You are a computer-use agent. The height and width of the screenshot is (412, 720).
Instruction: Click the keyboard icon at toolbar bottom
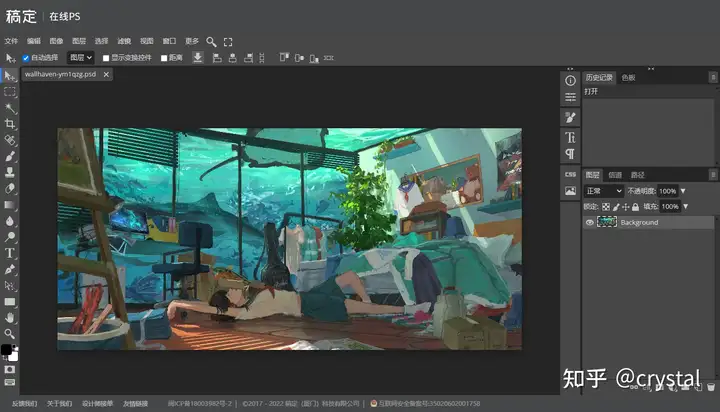[10, 382]
